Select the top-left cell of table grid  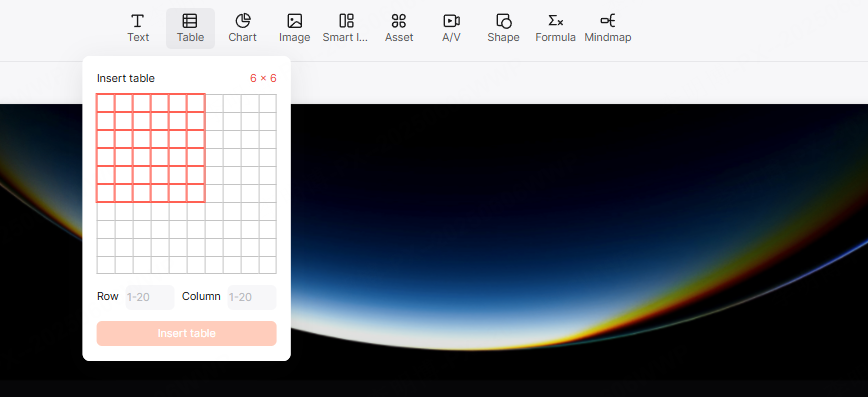pos(106,103)
